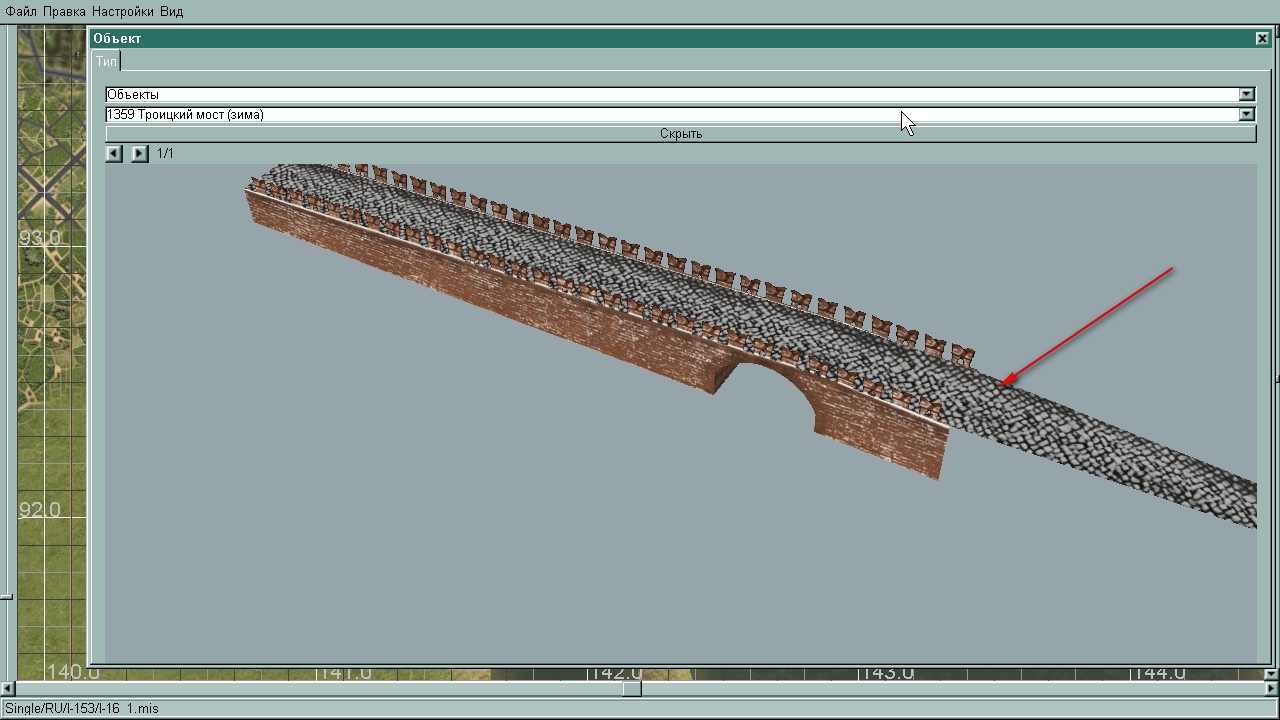This screenshot has width=1280, height=720.
Task: Switch to the Тип tab
Action: (x=106, y=61)
